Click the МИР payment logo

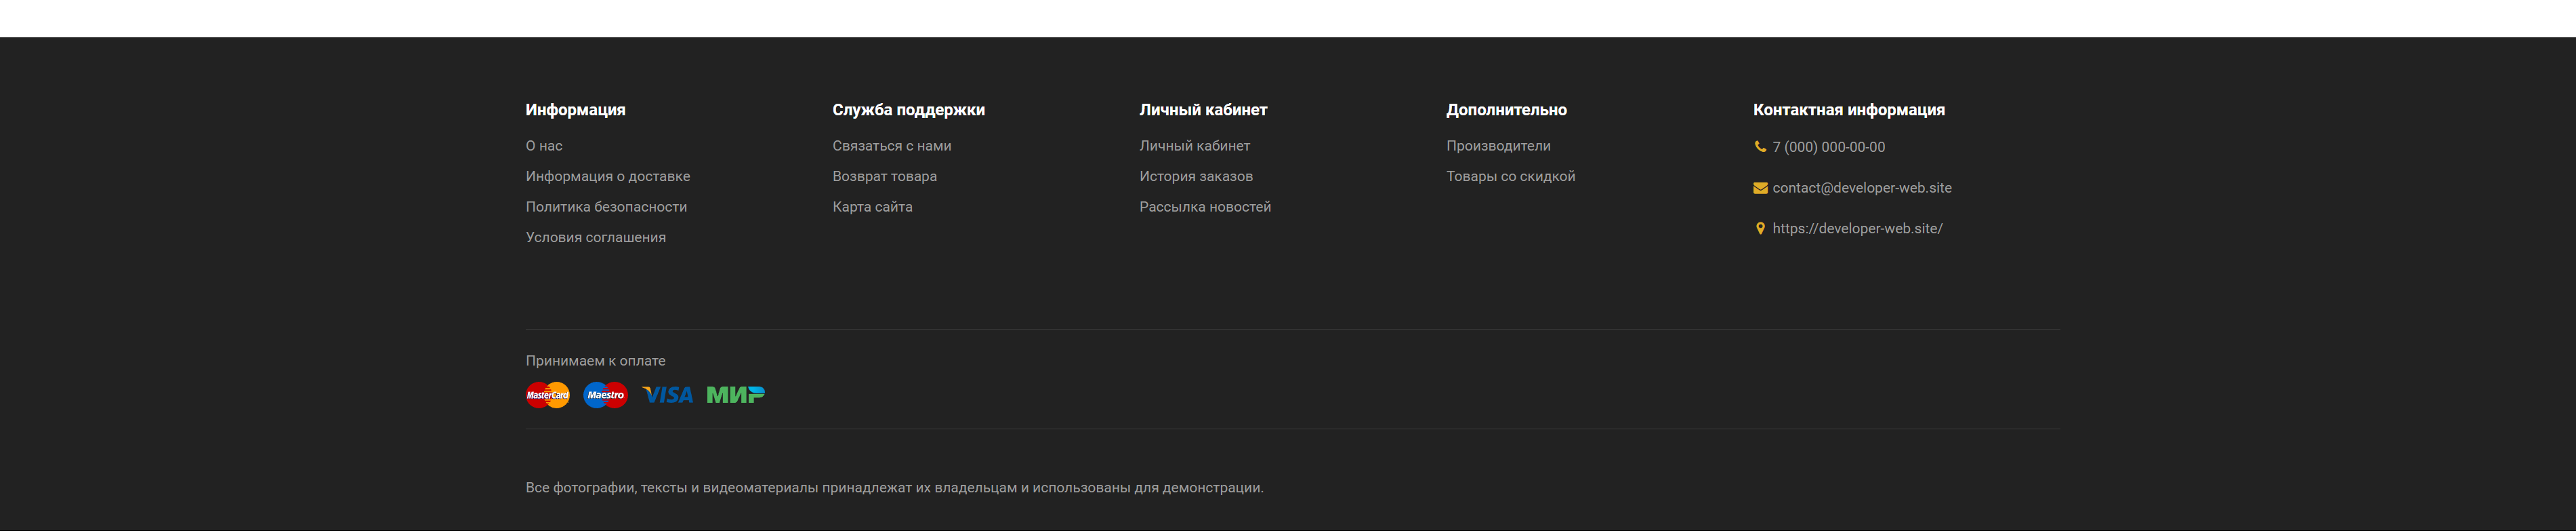click(735, 395)
